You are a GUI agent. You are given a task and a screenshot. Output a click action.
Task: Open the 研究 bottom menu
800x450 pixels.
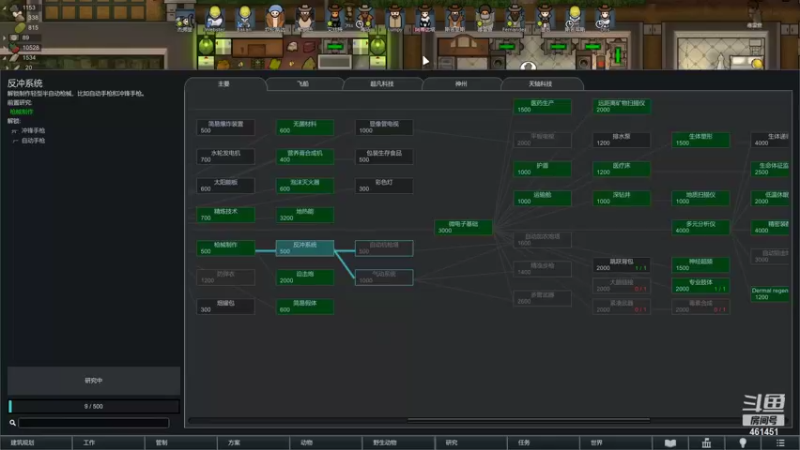pyautogui.click(x=470, y=443)
